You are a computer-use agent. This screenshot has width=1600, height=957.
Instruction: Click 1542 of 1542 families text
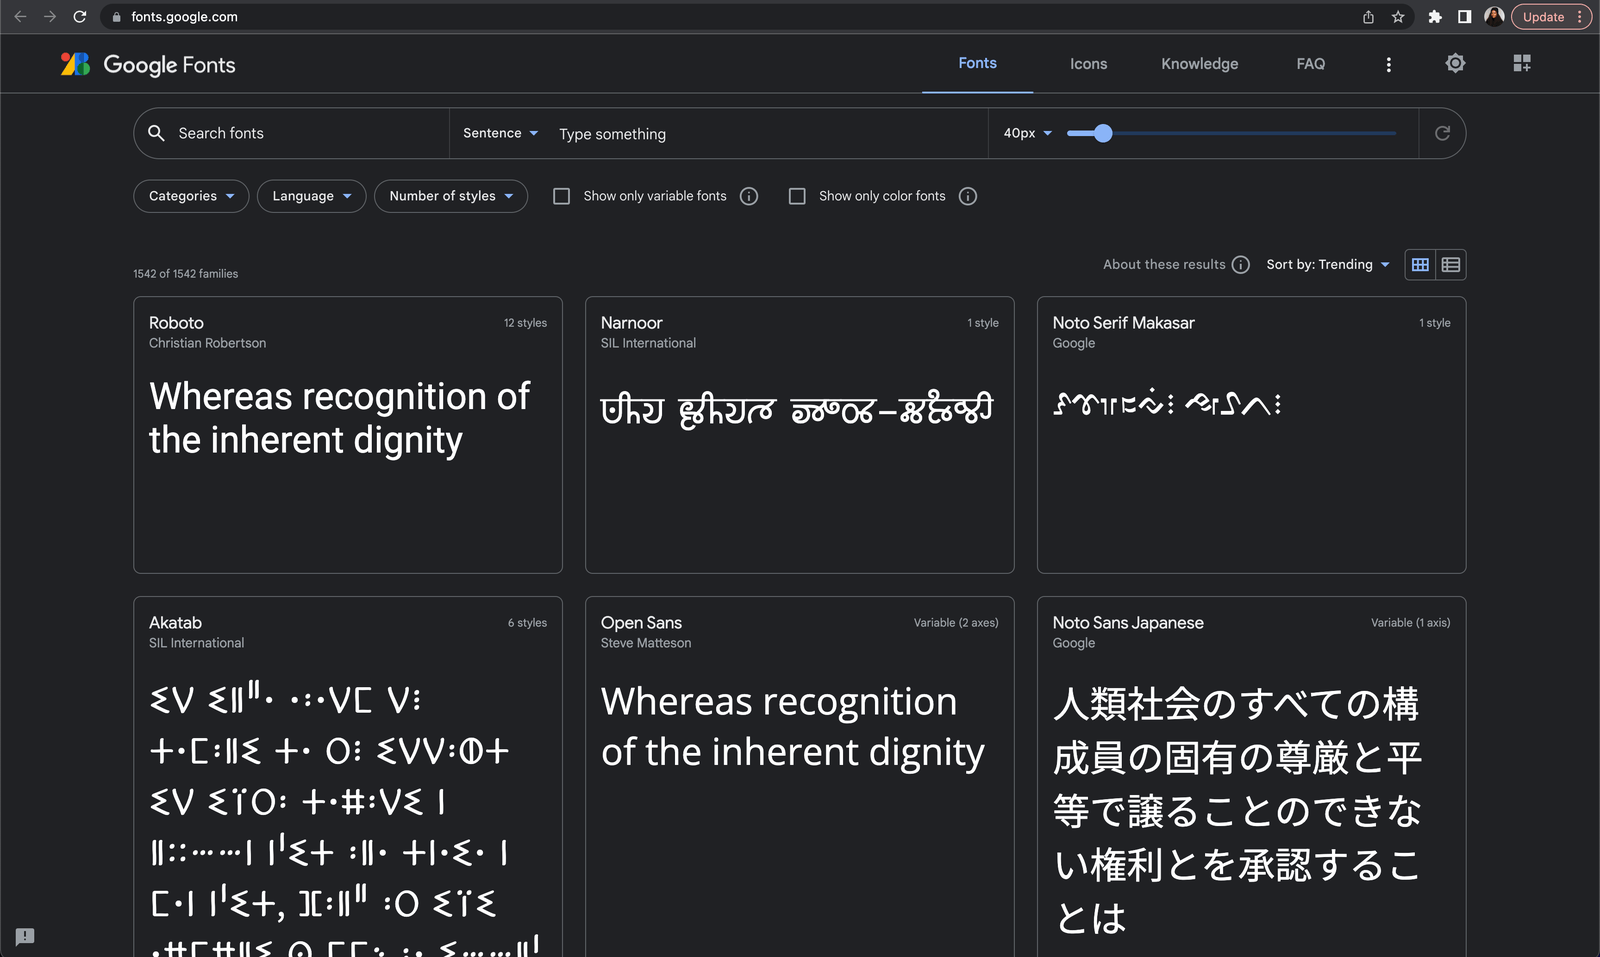[186, 274]
